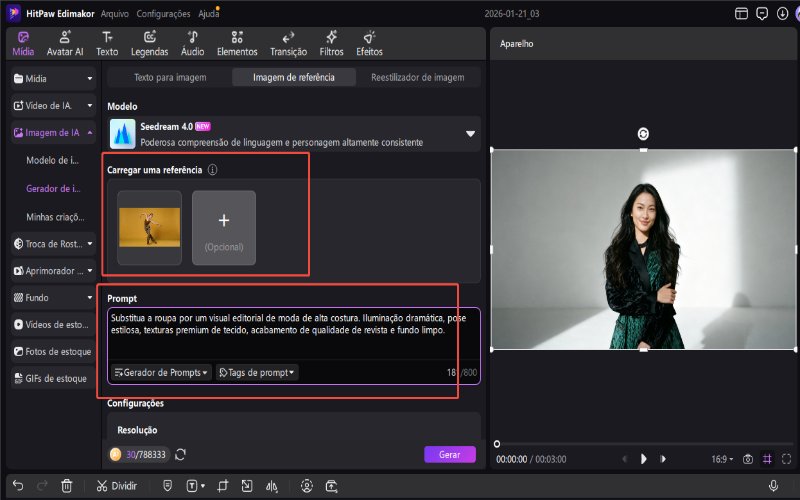This screenshot has height=500, width=800.
Task: Click the info icon beside Carregar uma referência
Action: pyautogui.click(x=213, y=170)
